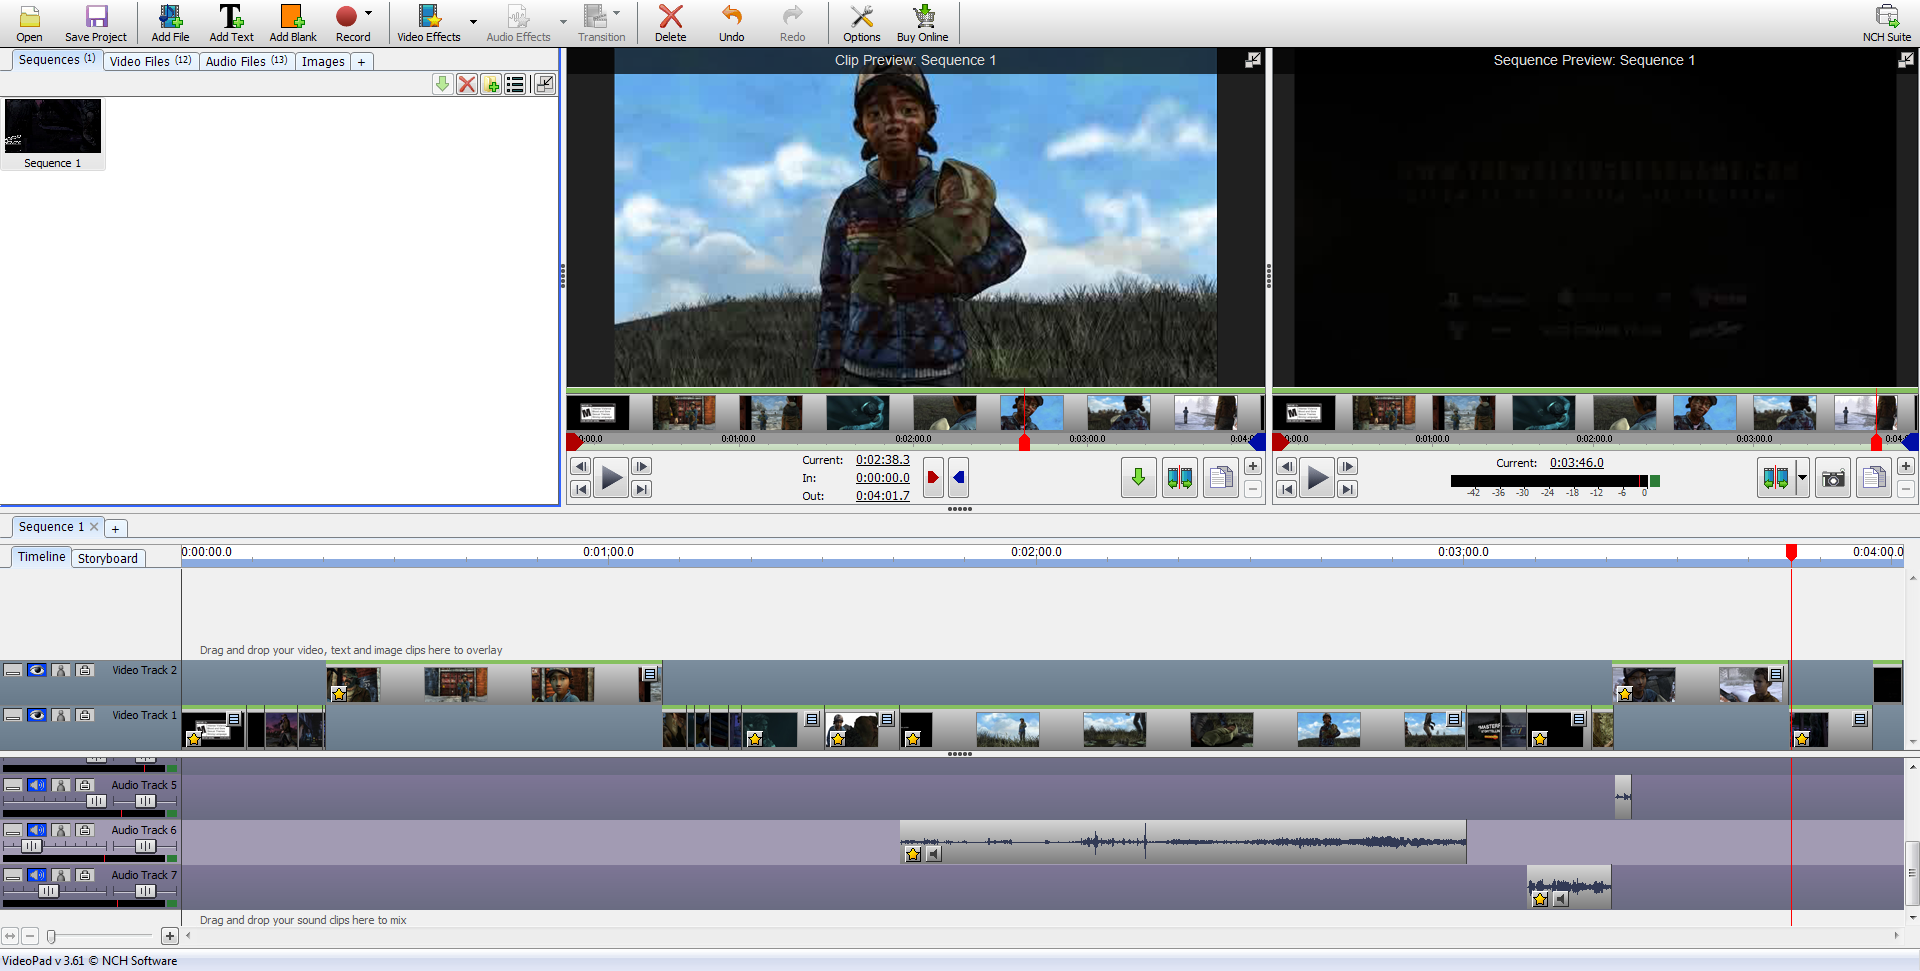Lock Audio Track 7
Image resolution: width=1920 pixels, height=971 pixels.
85,875
